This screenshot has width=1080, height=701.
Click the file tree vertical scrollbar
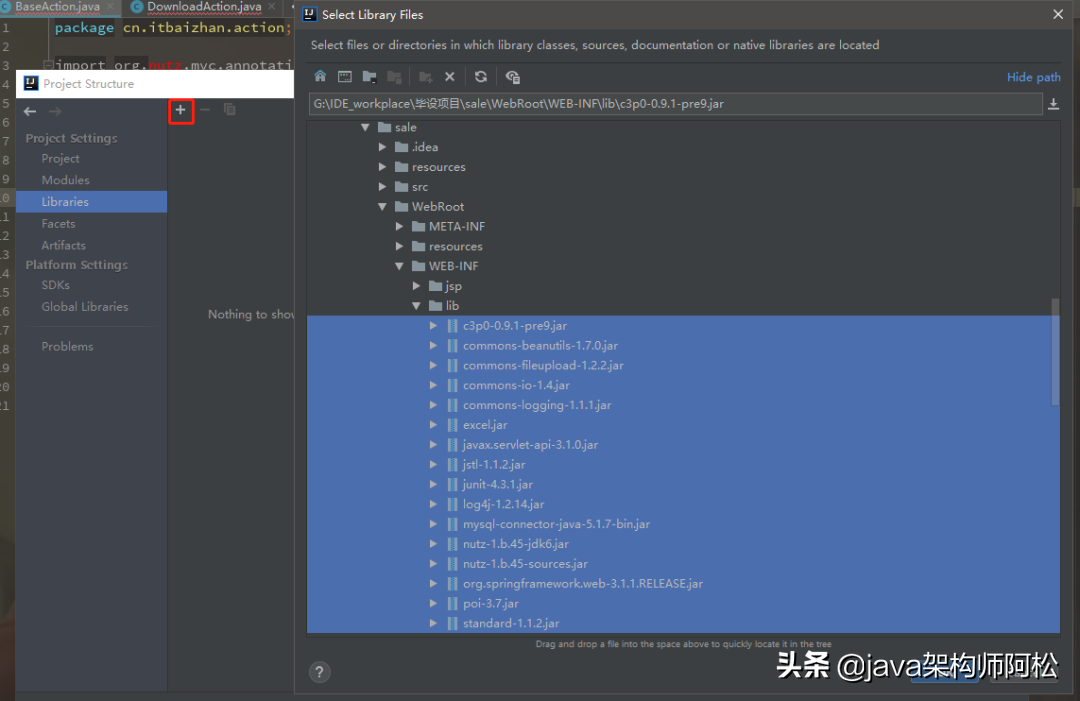pyautogui.click(x=1055, y=350)
